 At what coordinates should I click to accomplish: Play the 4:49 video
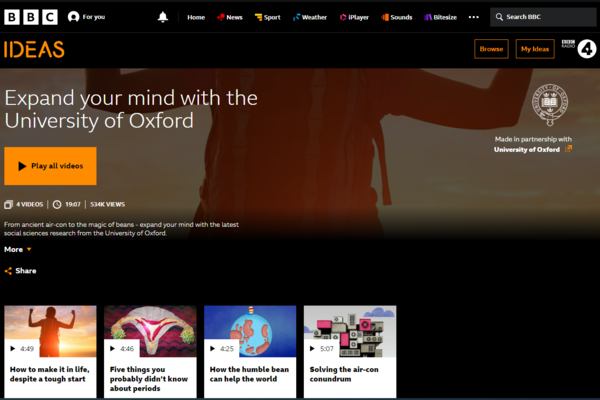22,349
